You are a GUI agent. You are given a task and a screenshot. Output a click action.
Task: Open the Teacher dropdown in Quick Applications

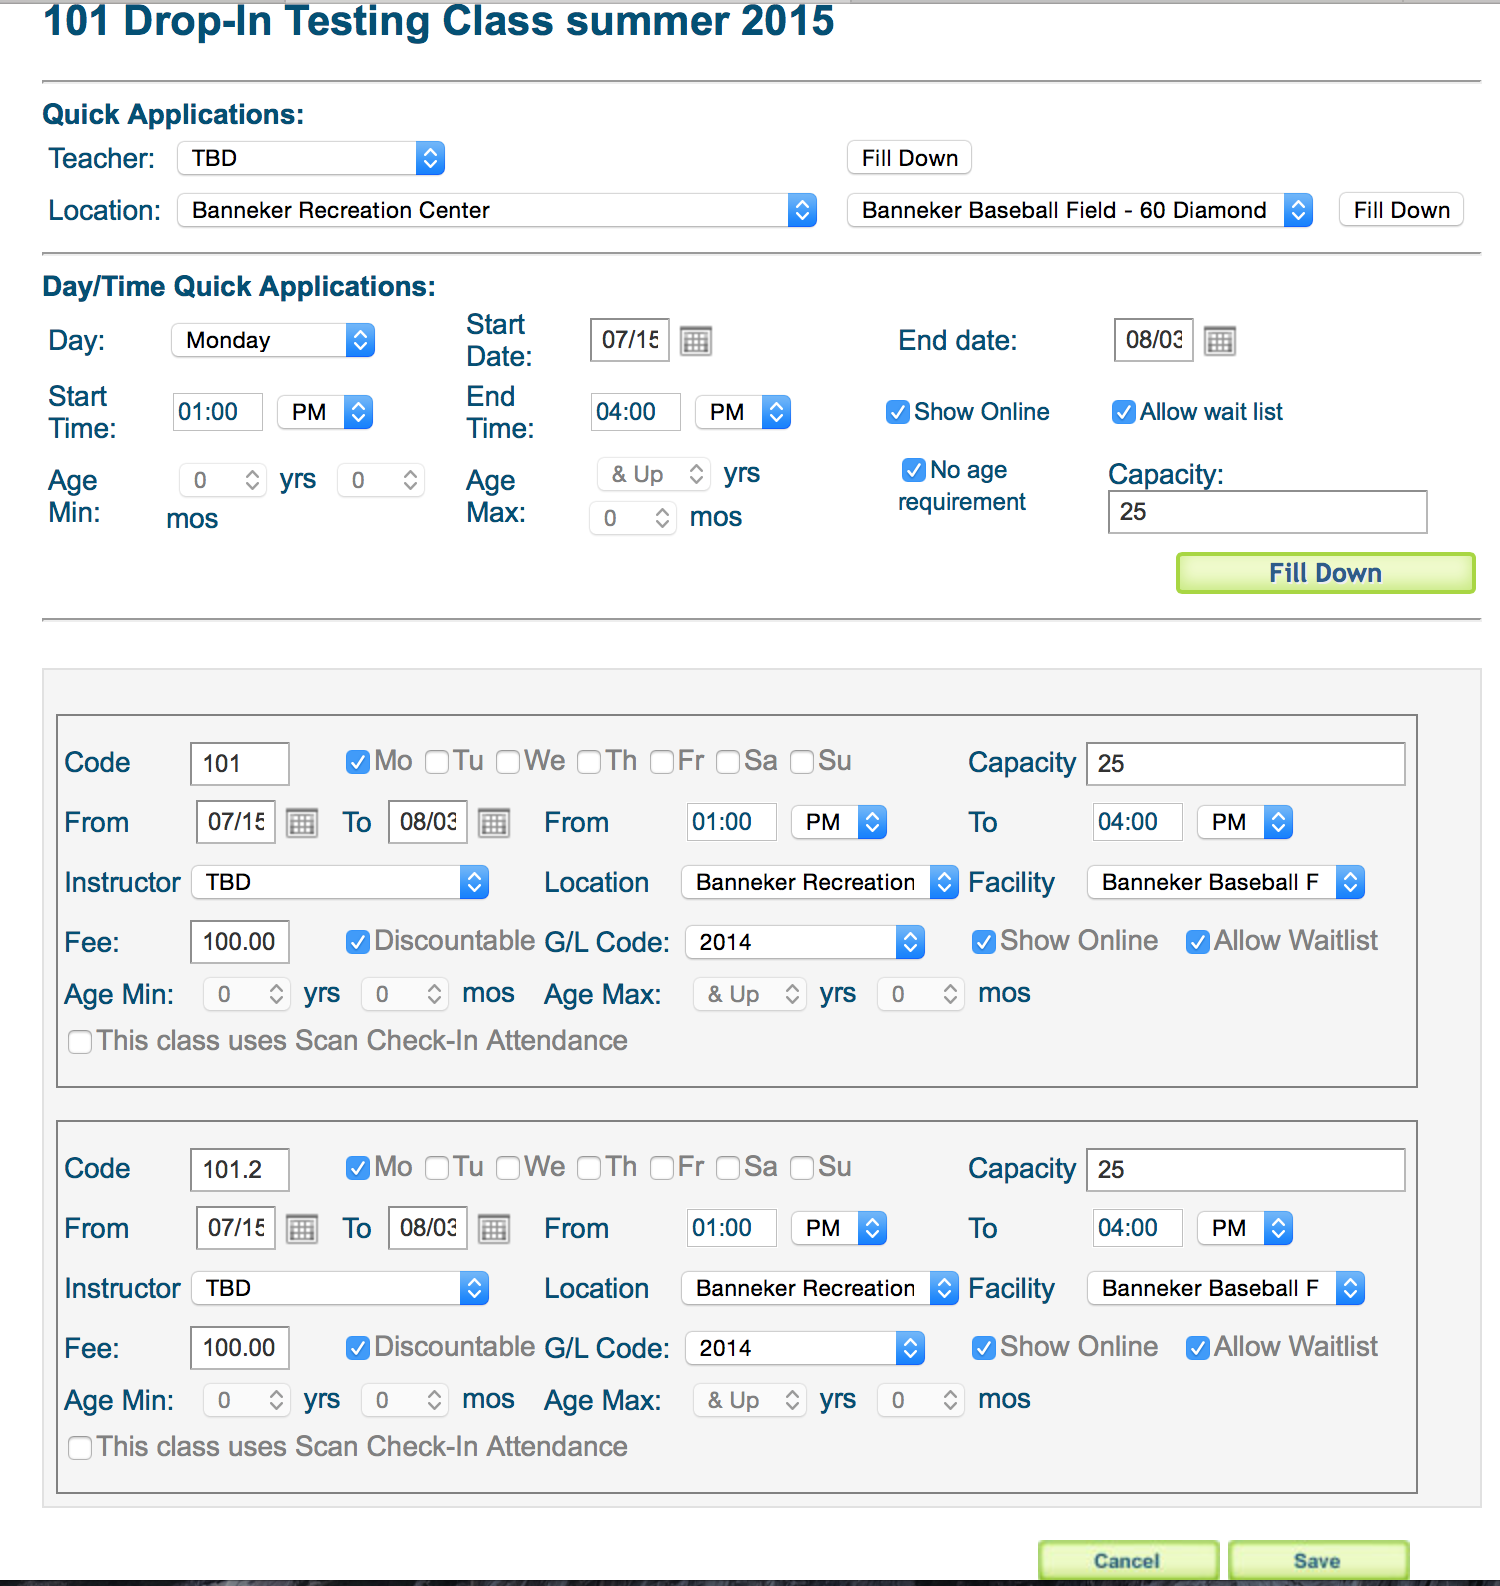click(x=311, y=158)
